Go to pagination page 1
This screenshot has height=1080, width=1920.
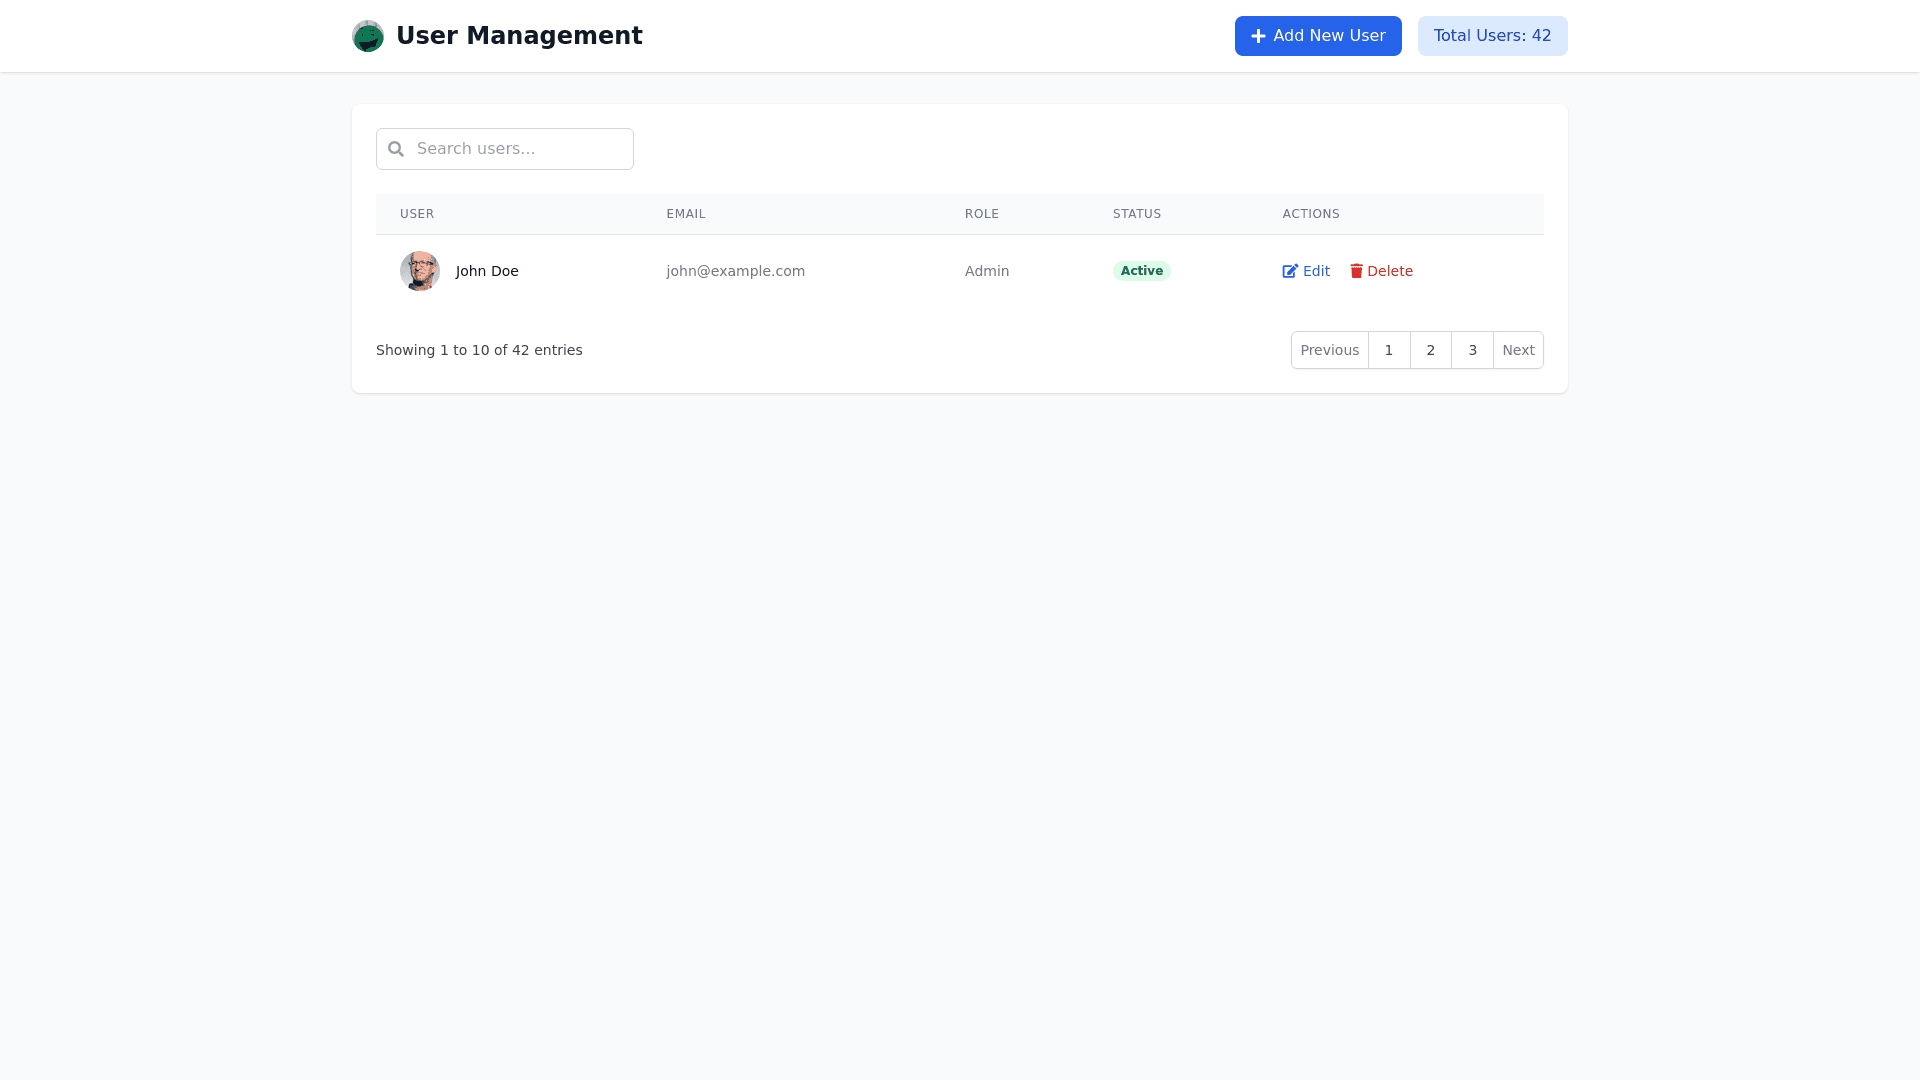1388,350
